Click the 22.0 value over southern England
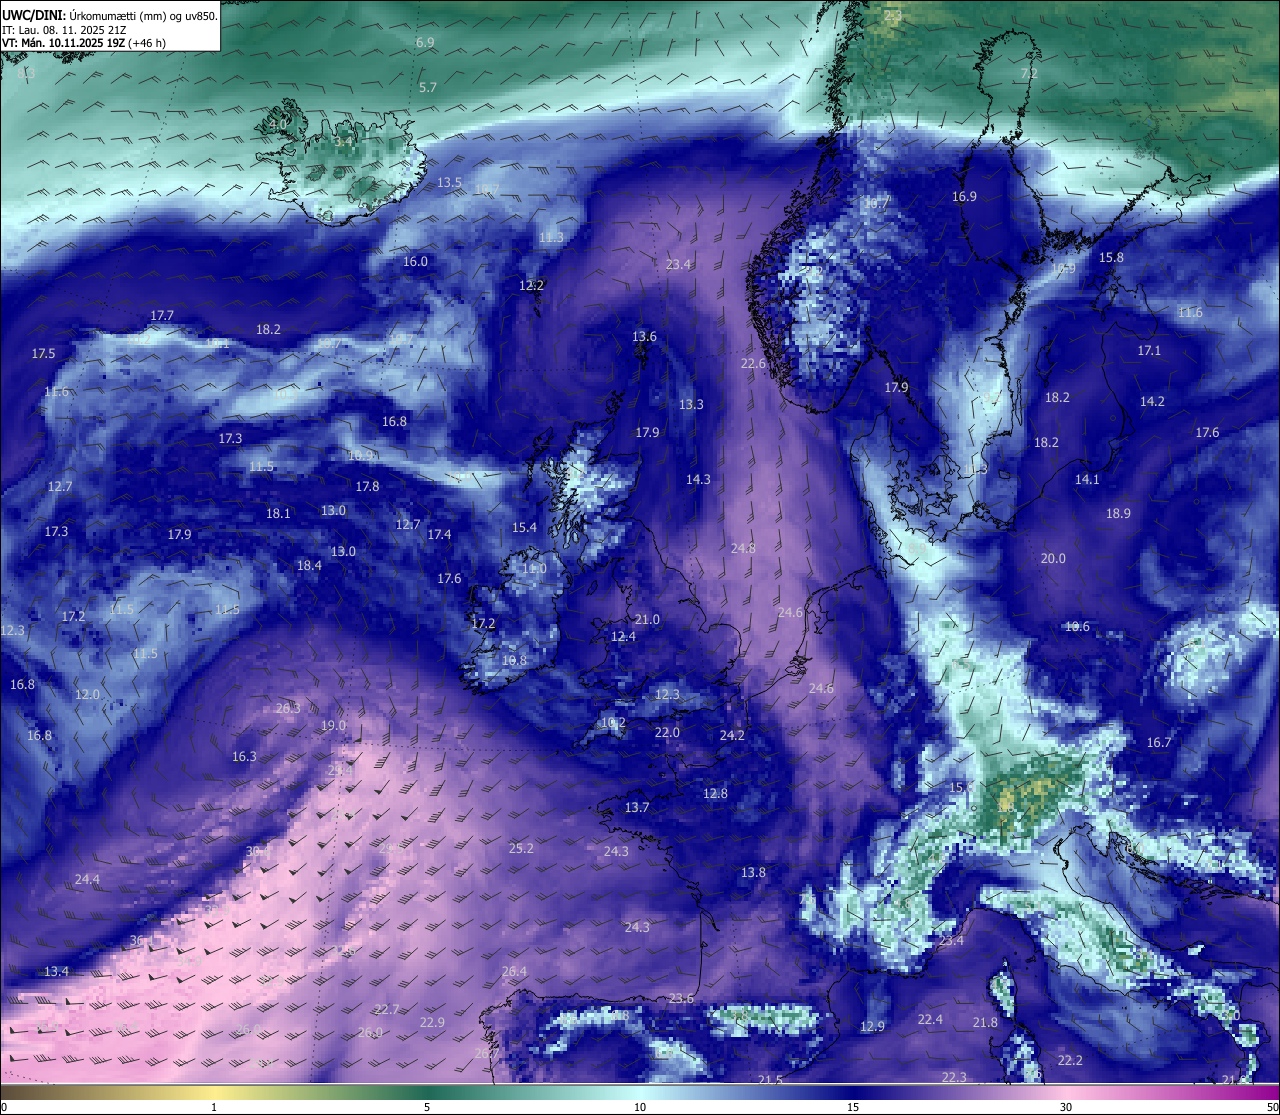 667,733
